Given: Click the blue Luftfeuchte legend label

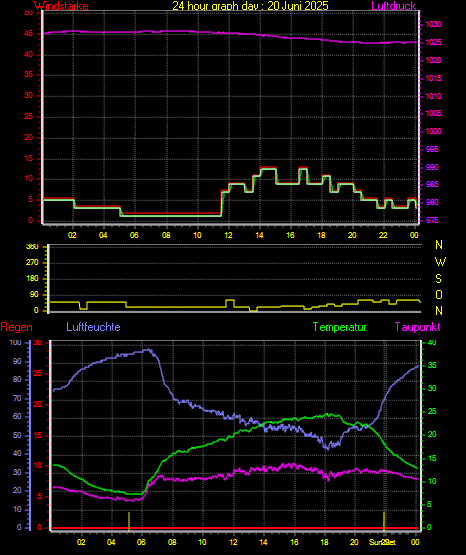Looking at the screenshot, I should [93, 327].
